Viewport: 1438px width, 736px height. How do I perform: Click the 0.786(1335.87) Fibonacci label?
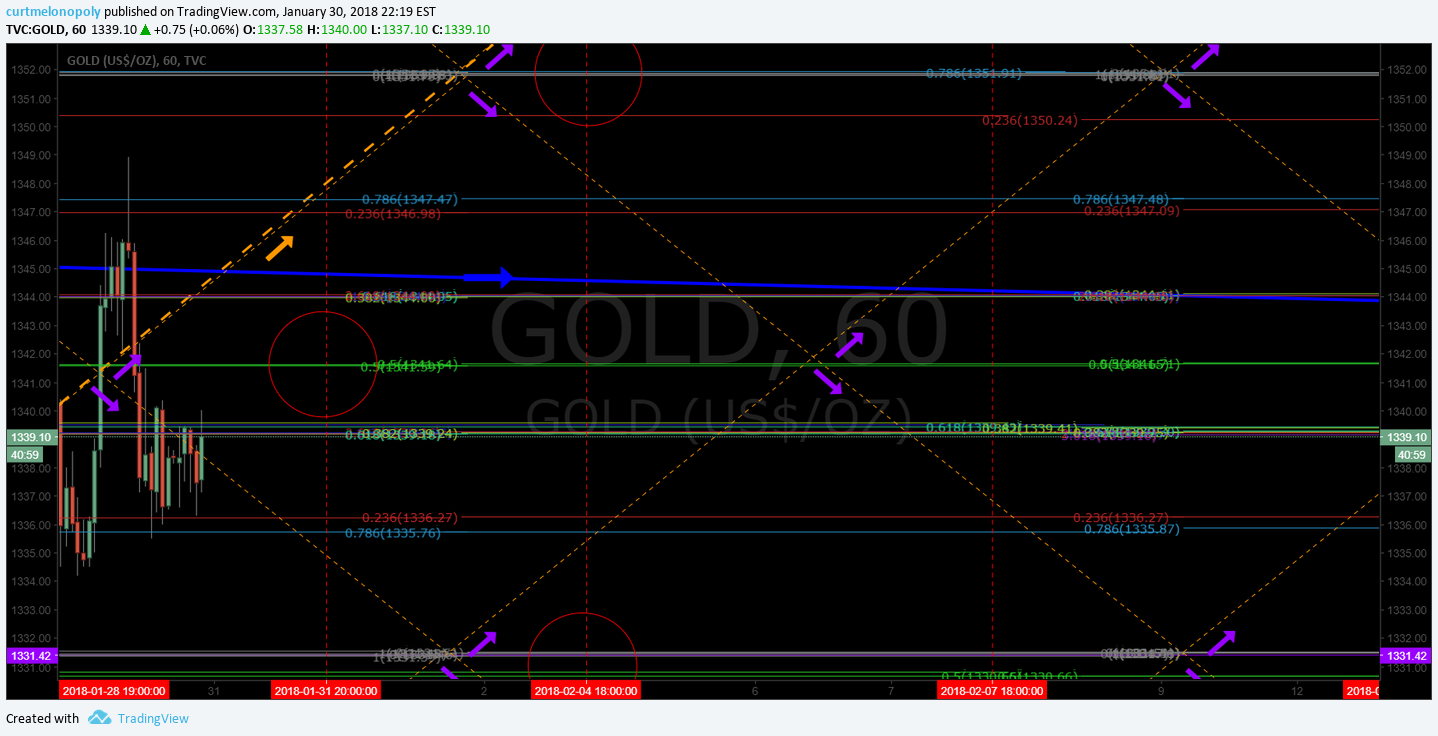pyautogui.click(x=1132, y=528)
